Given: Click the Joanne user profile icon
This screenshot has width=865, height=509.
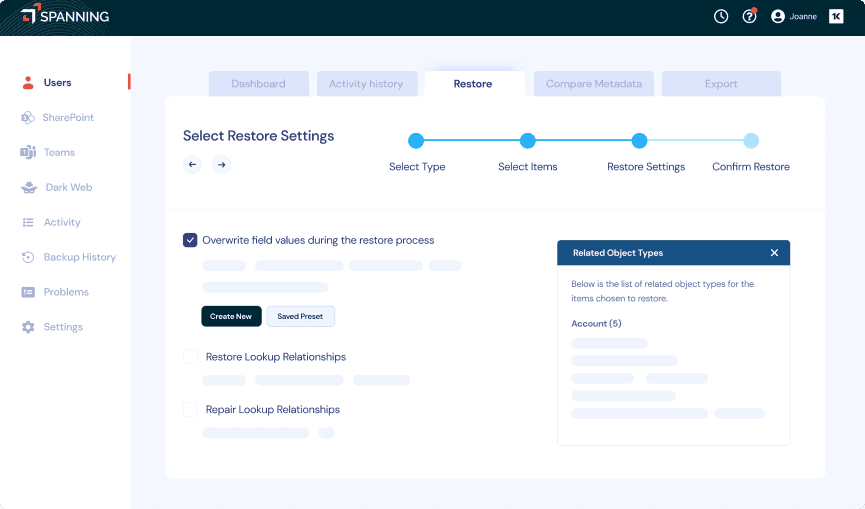Looking at the screenshot, I should 778,16.
